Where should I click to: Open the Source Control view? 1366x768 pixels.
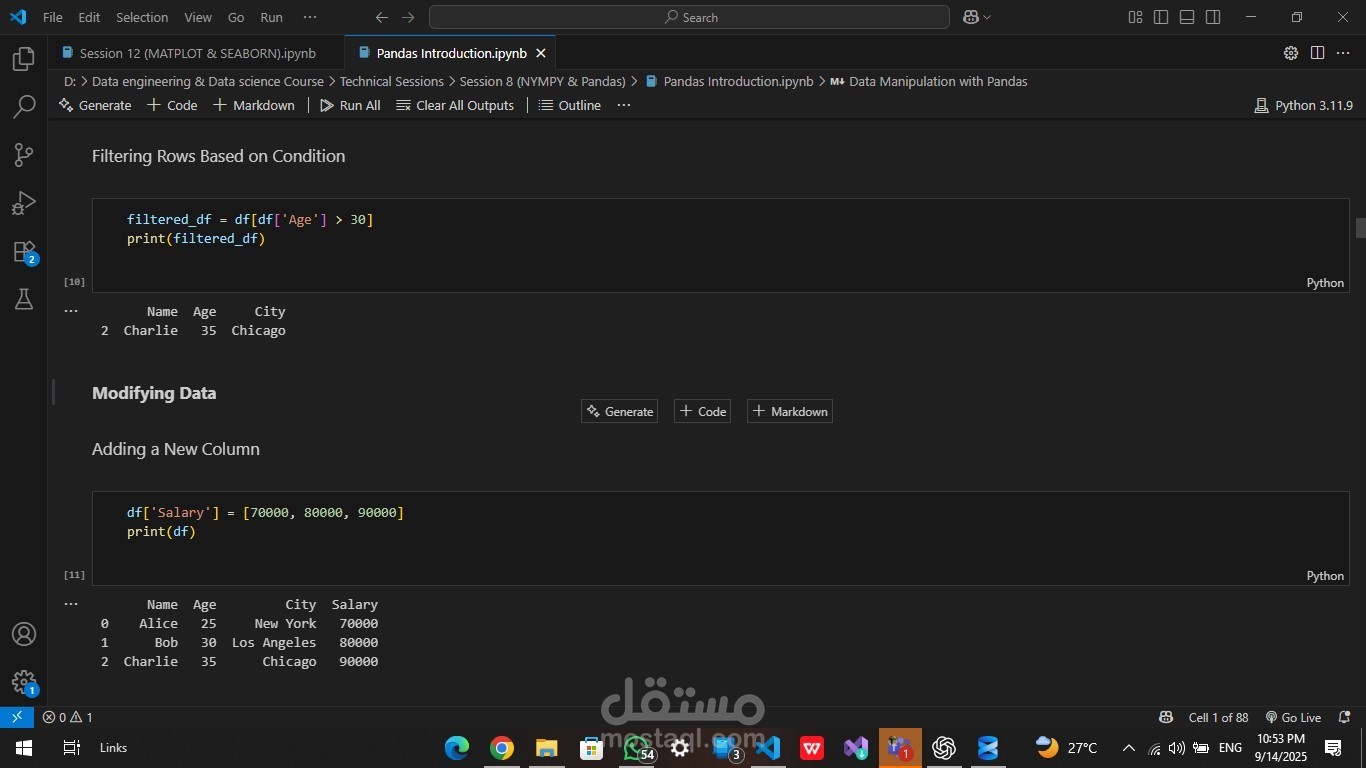pyautogui.click(x=24, y=155)
